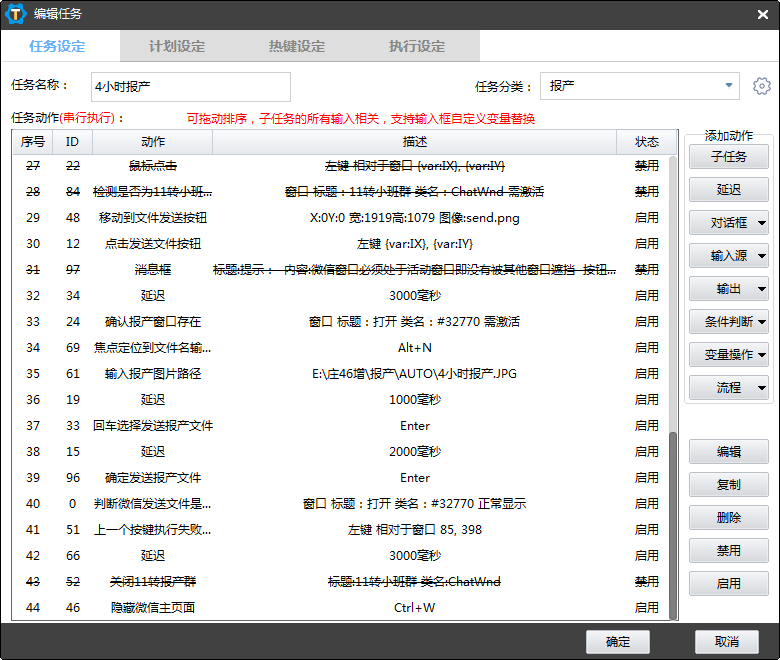780x660 pixels.
Task: Expand the 流程 action dropdown
Action: (x=728, y=387)
